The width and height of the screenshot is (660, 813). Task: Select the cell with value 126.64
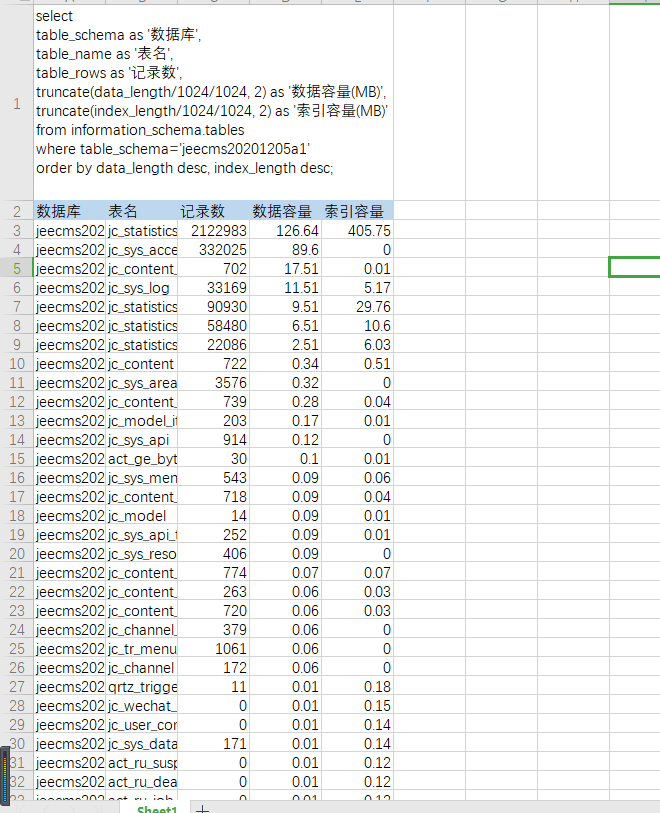(286, 230)
